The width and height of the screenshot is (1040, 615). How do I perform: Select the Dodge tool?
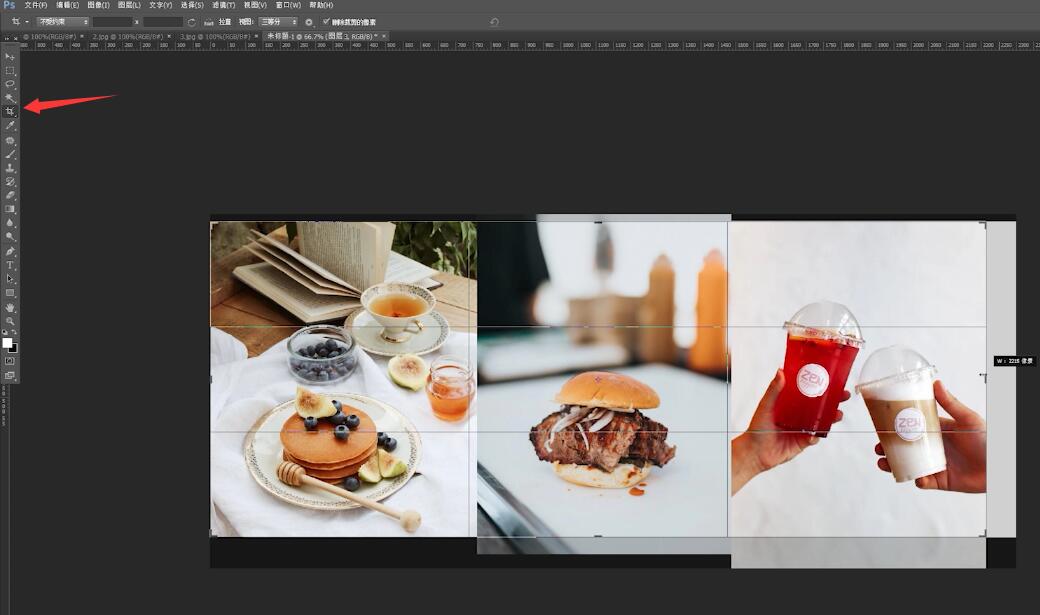point(10,237)
